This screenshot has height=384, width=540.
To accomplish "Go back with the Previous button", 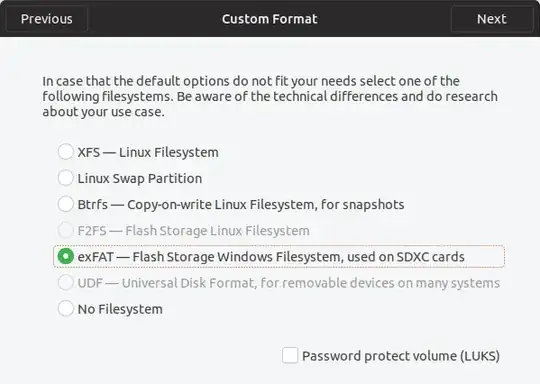I will (x=46, y=19).
